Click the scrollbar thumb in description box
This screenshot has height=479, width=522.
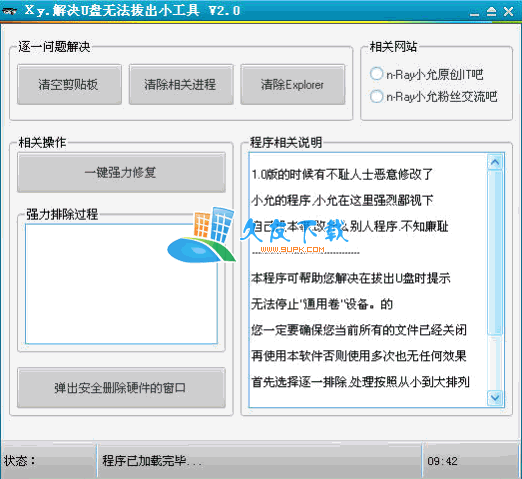495,253
